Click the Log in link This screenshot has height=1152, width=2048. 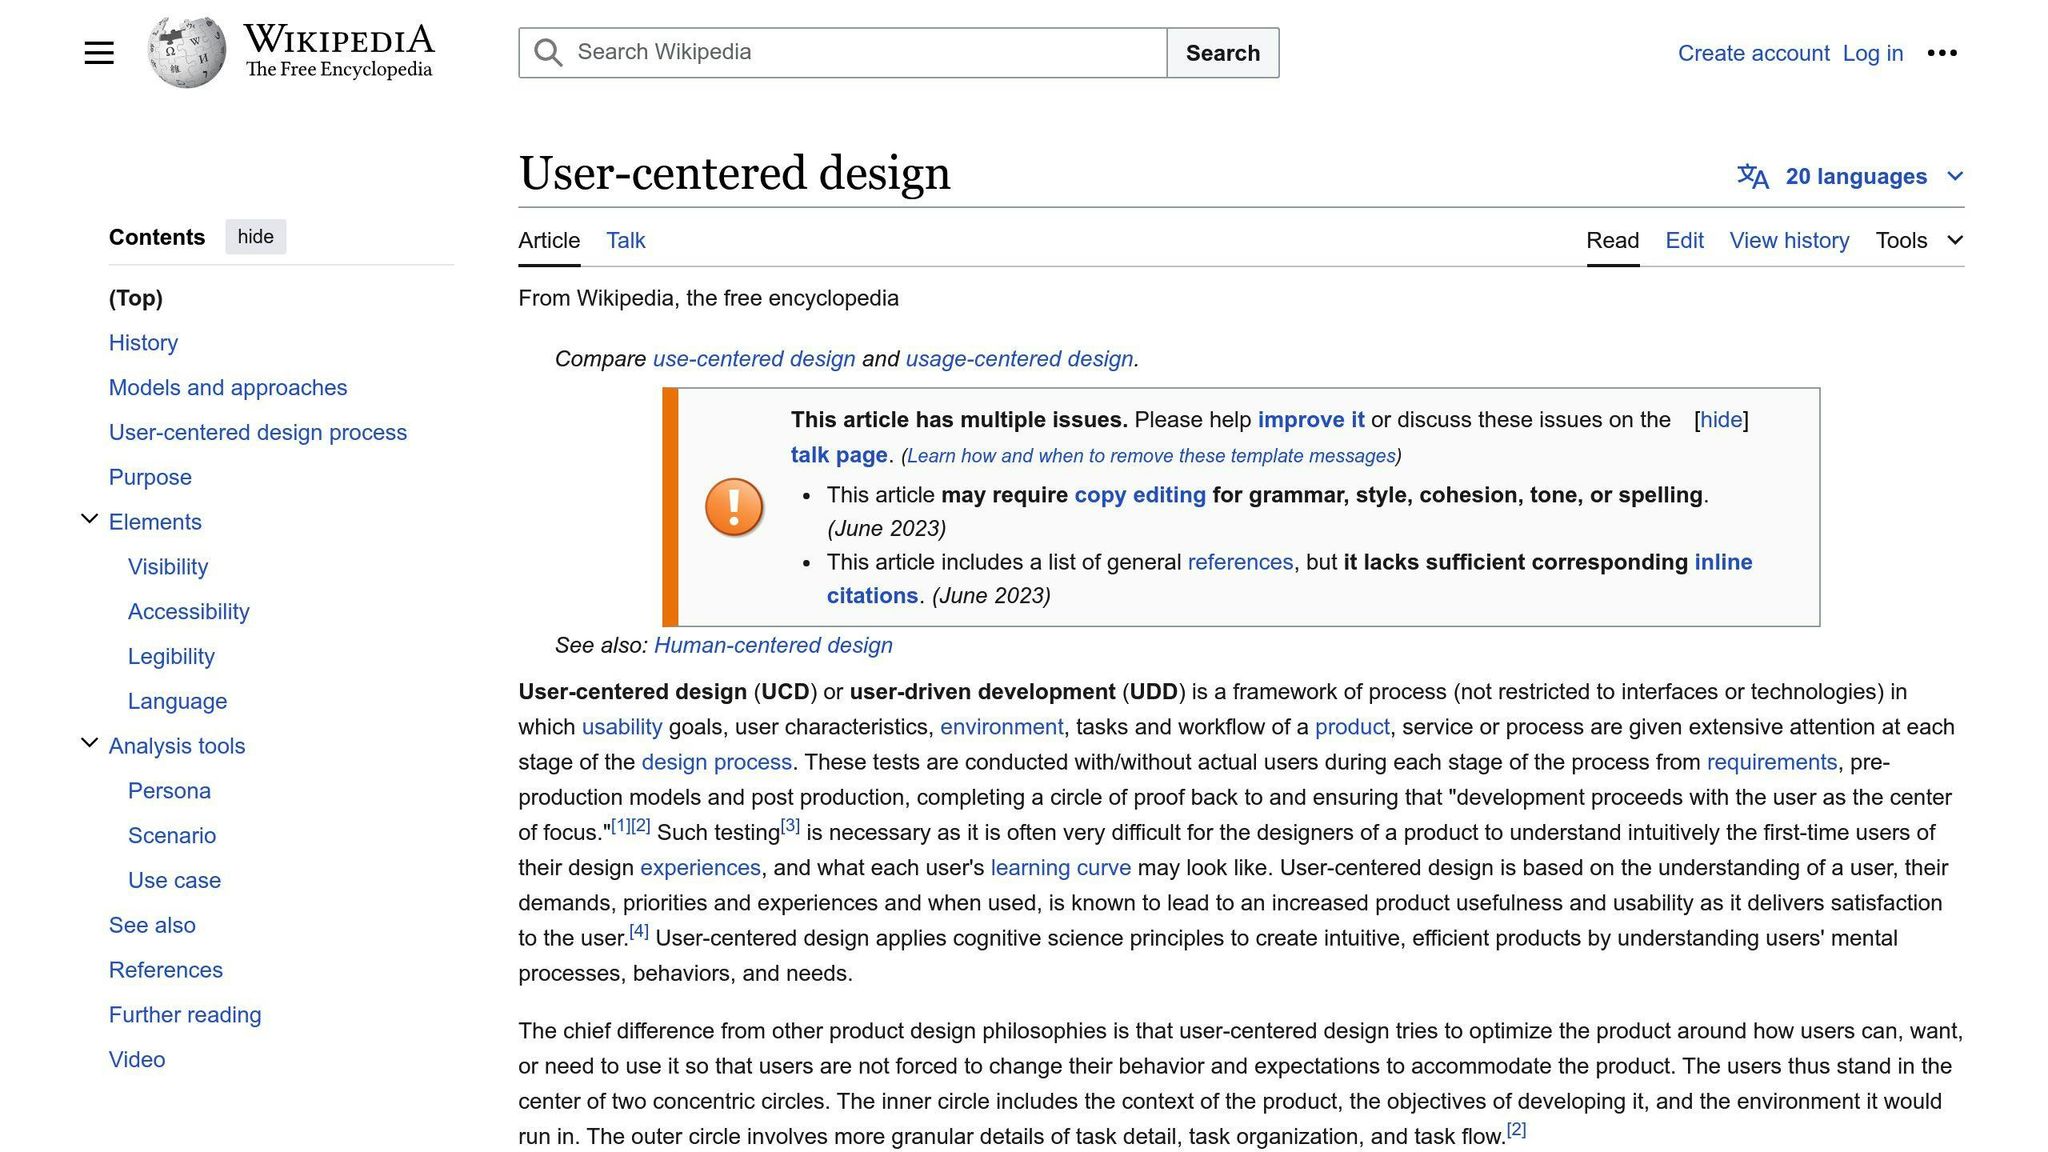1872,53
